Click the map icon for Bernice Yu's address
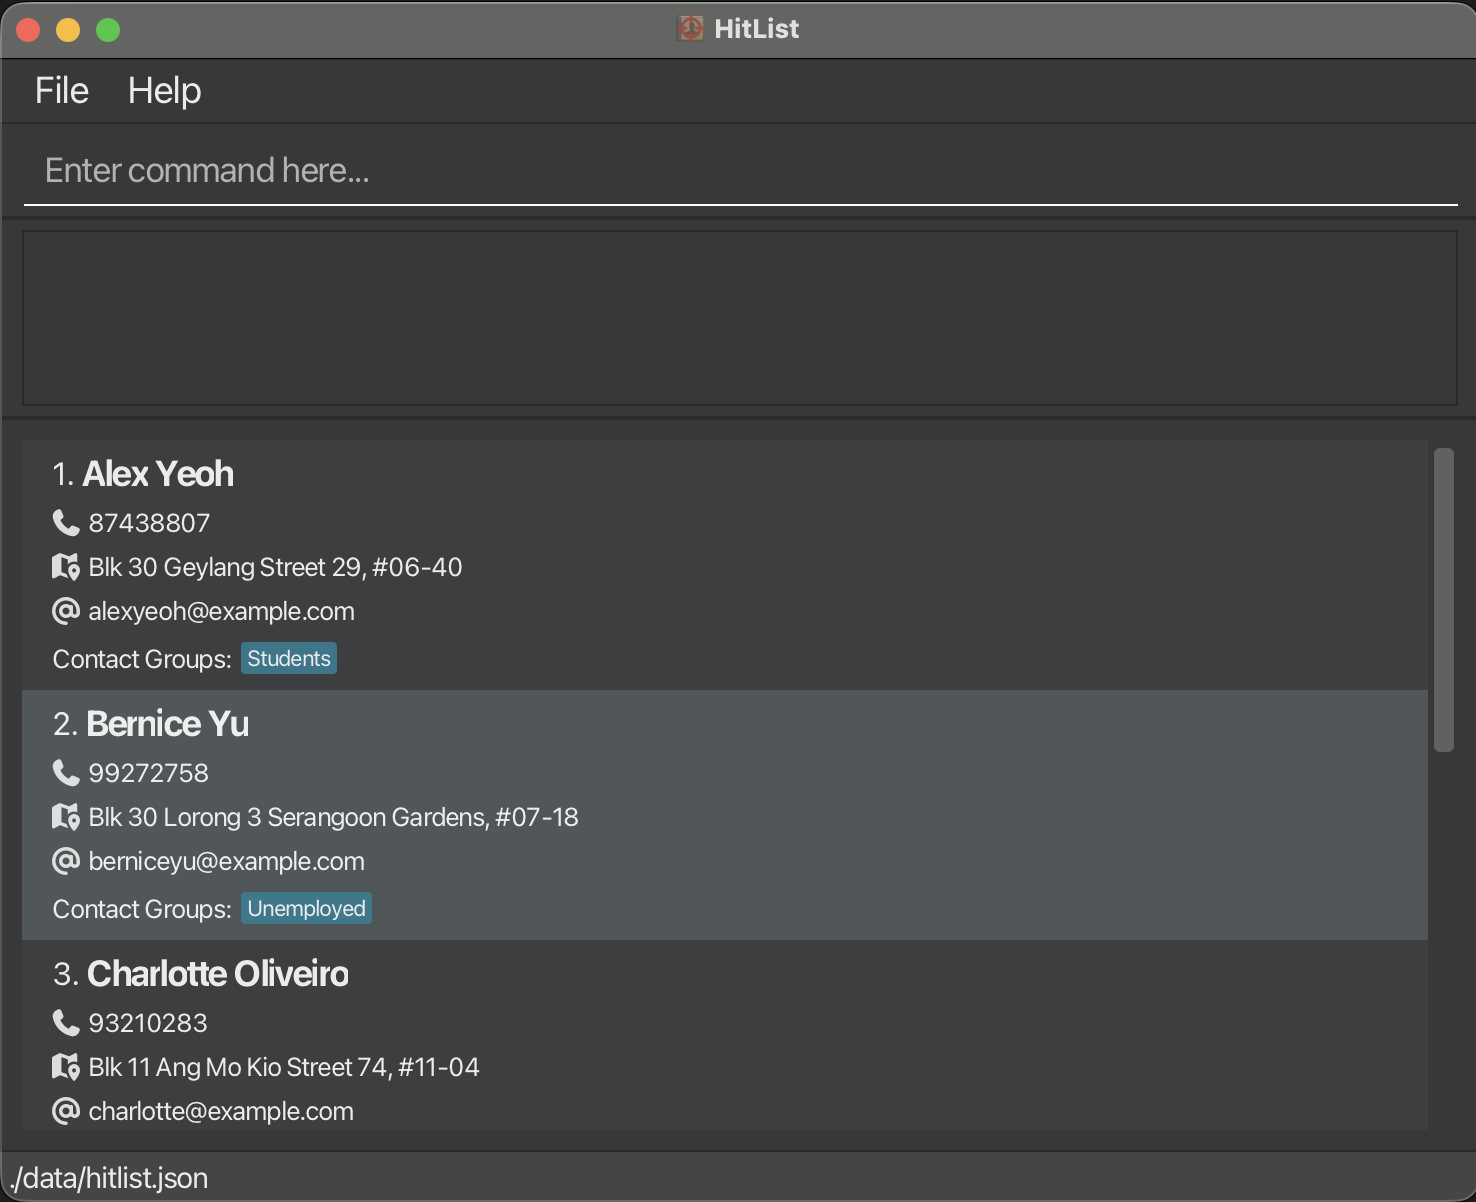1476x1202 pixels. click(66, 817)
